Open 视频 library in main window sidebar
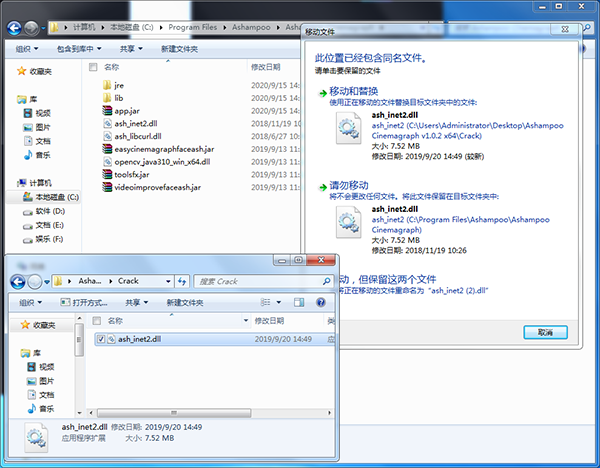 [38, 113]
